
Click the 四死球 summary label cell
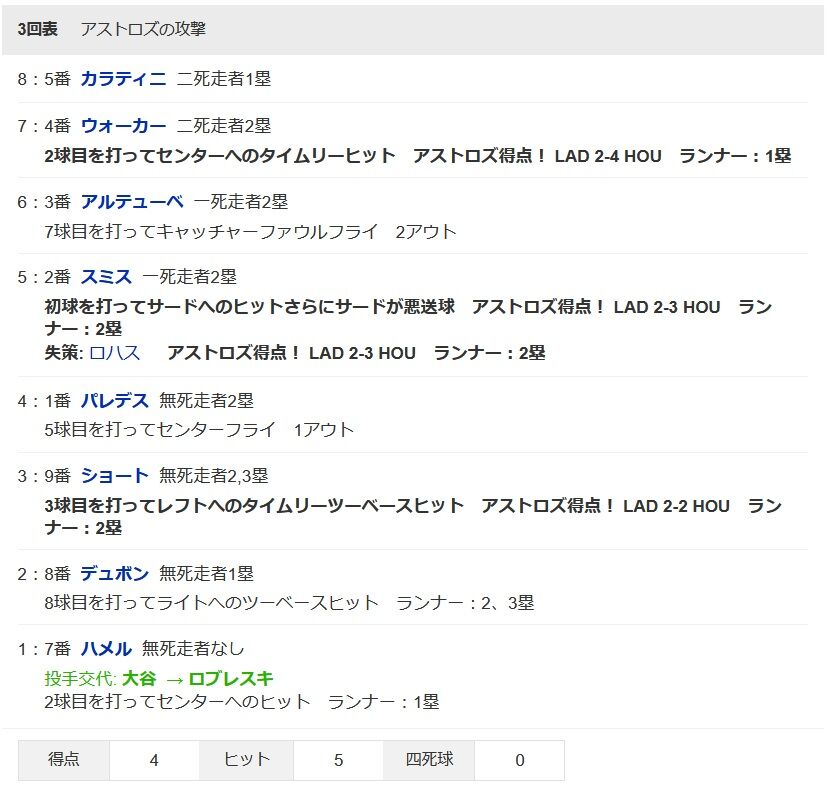(x=429, y=760)
